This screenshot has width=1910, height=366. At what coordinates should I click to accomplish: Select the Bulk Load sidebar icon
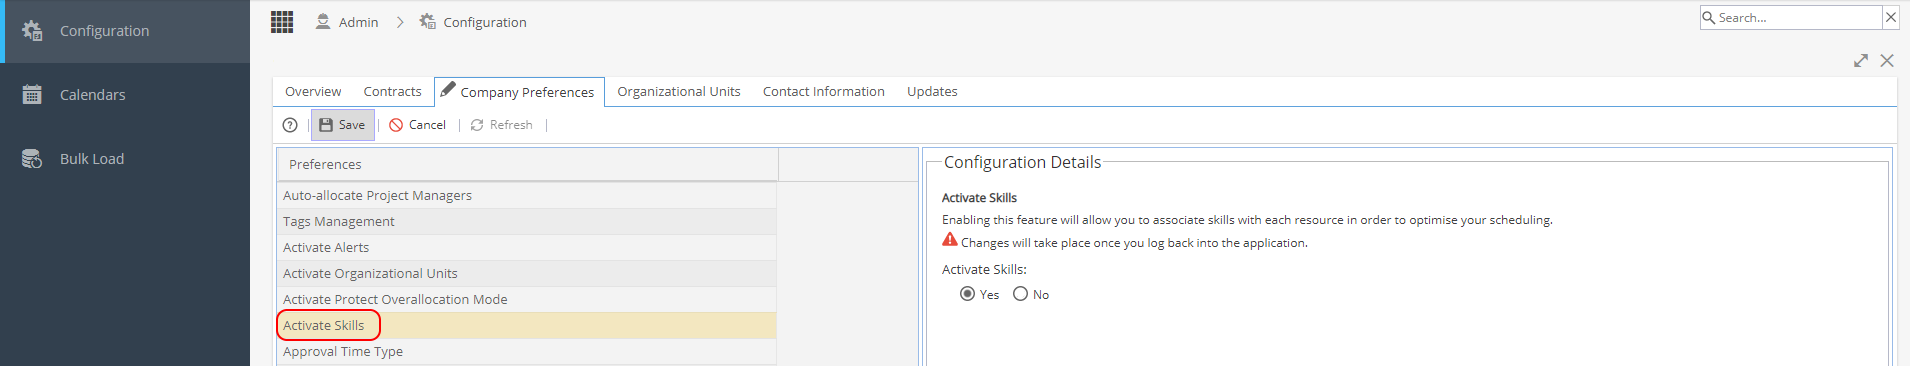point(32,159)
